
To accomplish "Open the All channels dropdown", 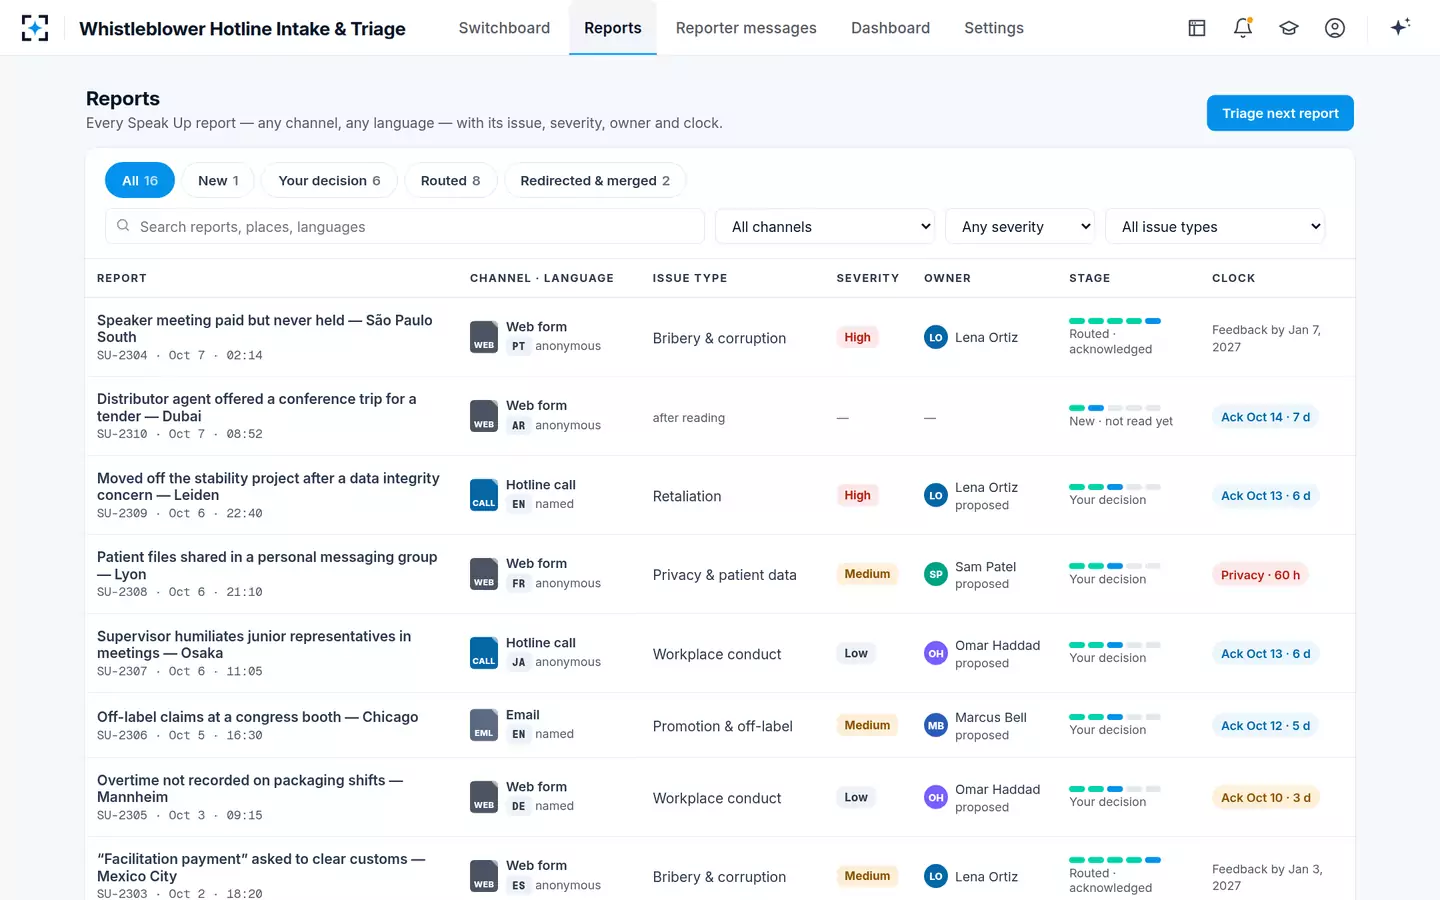I will click(x=825, y=227).
